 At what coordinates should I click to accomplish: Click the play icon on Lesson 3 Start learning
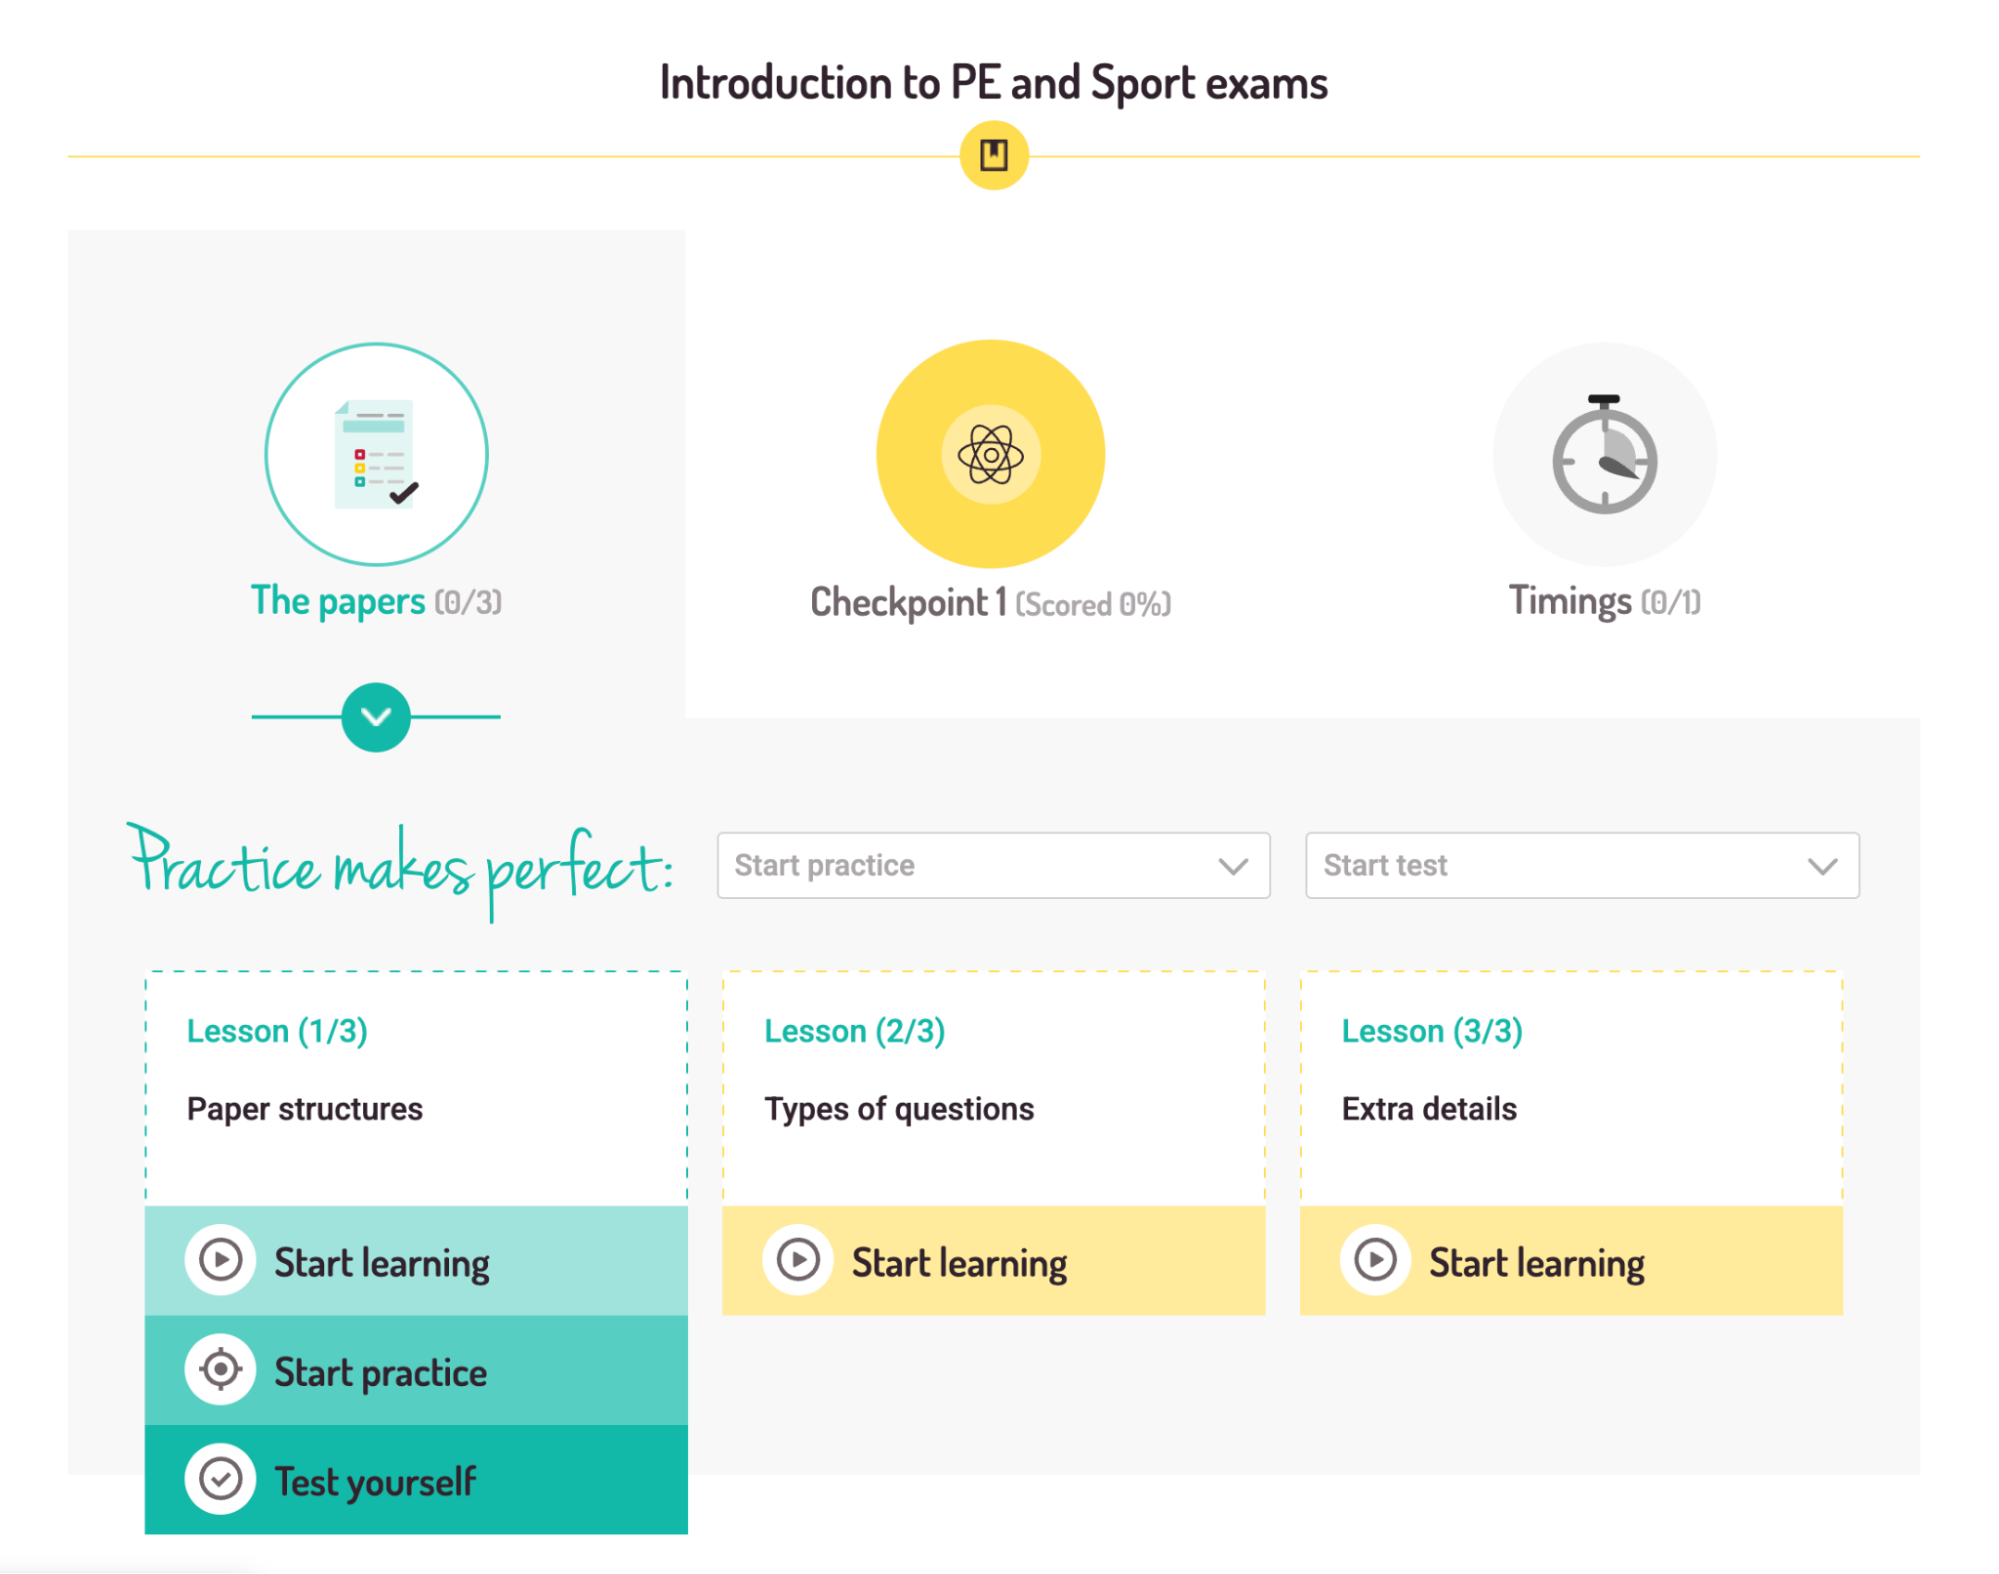[1374, 1260]
